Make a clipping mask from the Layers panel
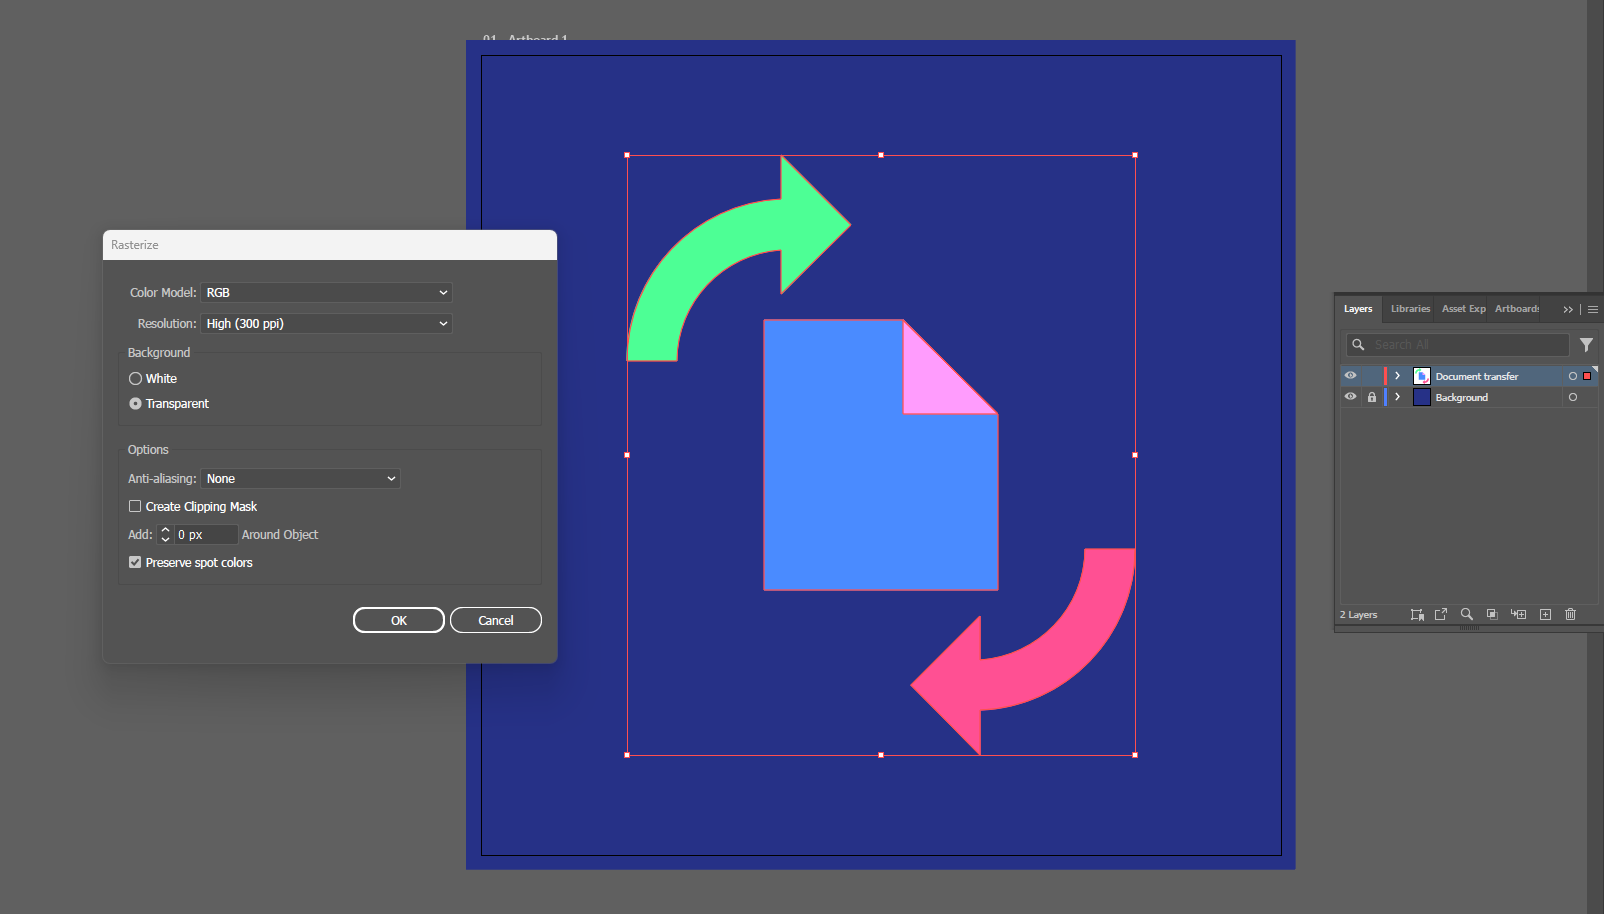 click(1492, 614)
